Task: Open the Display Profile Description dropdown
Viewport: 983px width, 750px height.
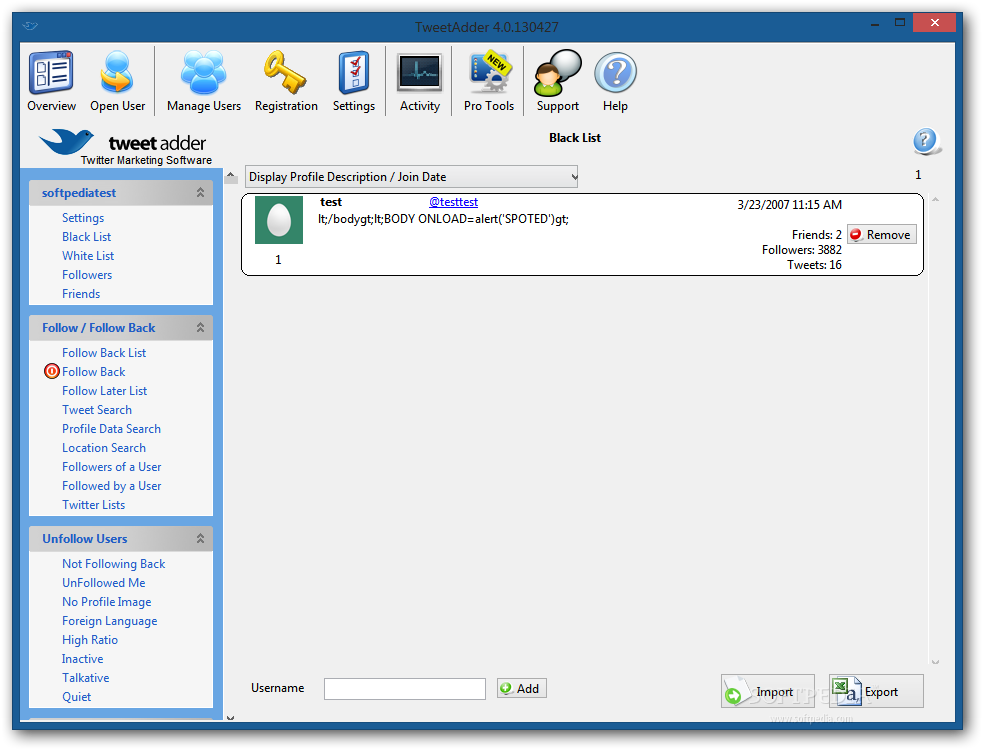Action: tap(411, 177)
